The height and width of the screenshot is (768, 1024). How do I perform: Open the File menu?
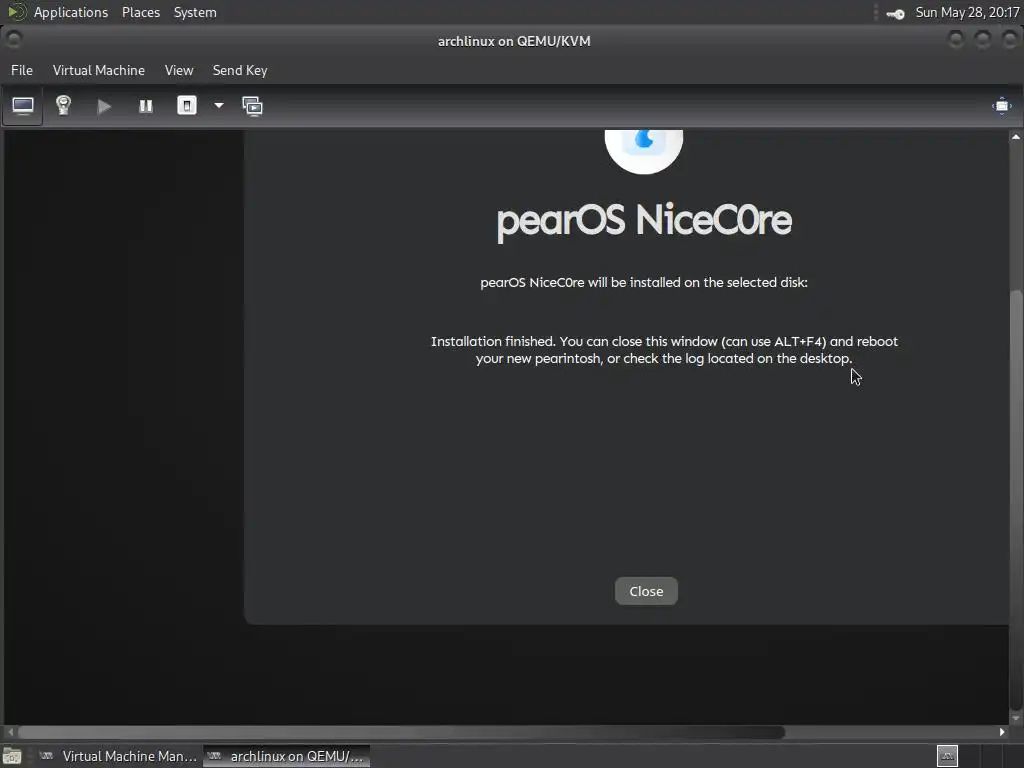[x=22, y=70]
